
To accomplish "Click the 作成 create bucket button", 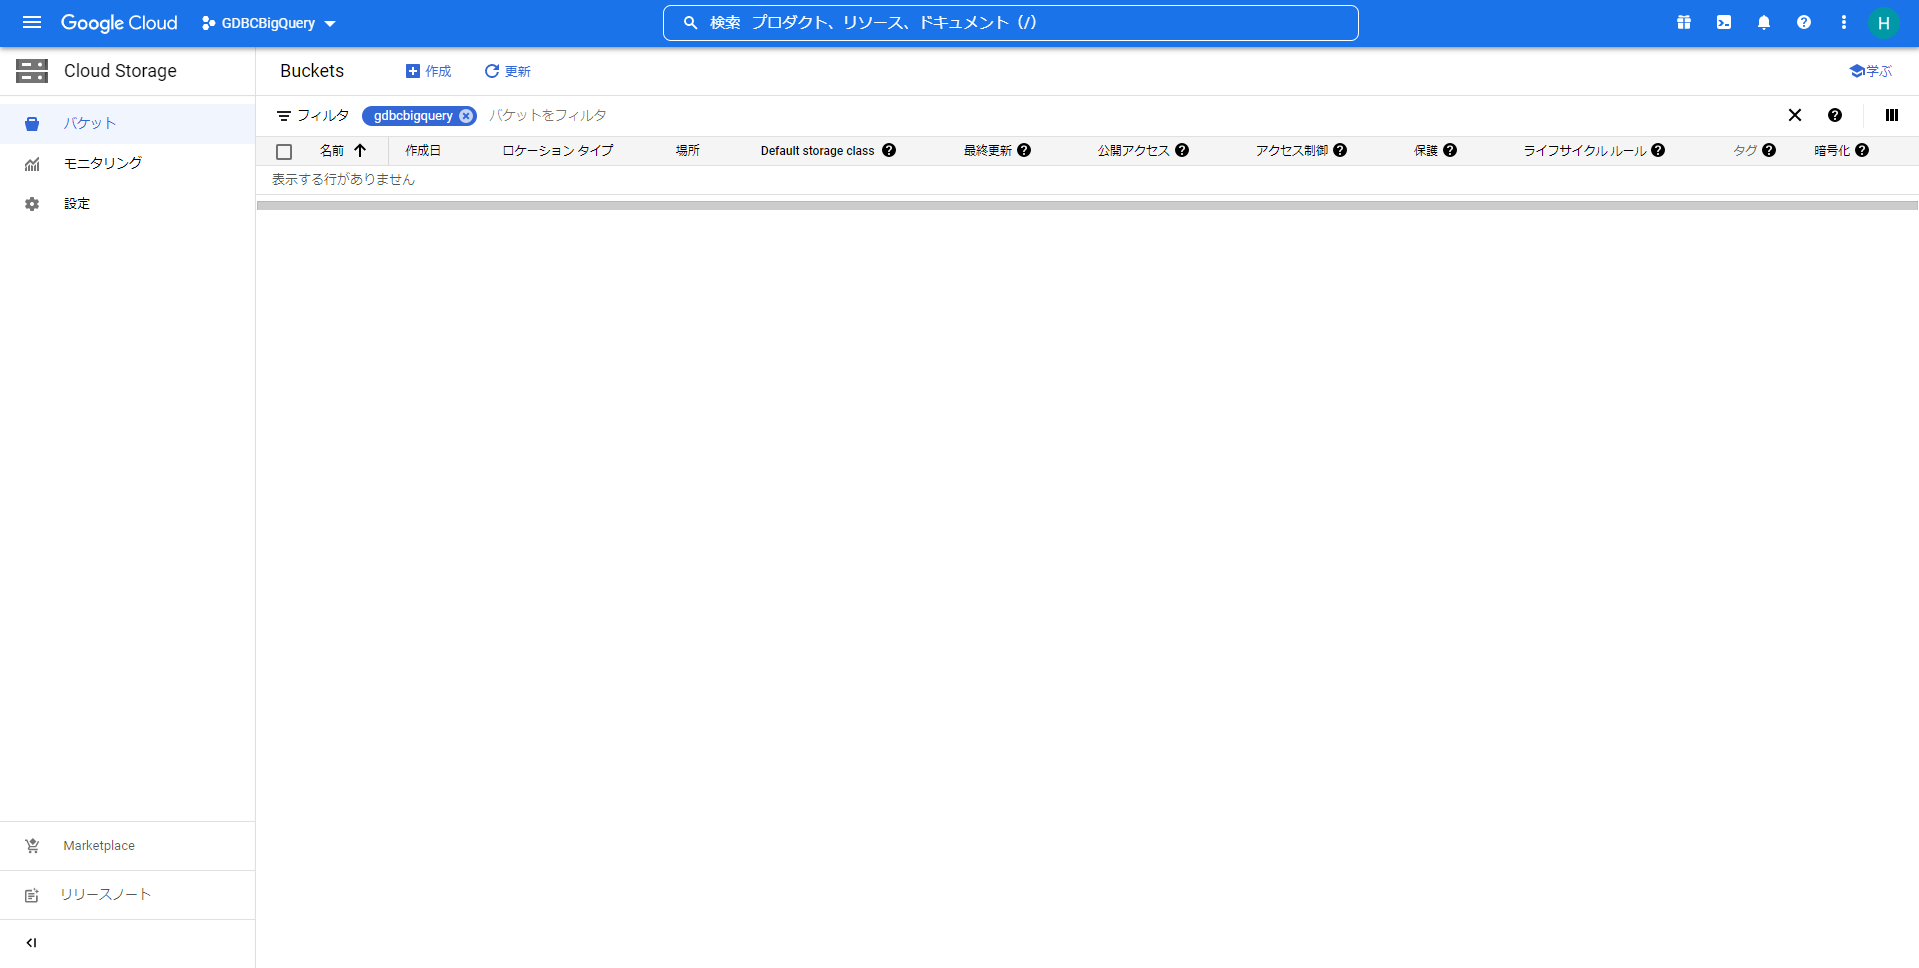I will 428,71.
